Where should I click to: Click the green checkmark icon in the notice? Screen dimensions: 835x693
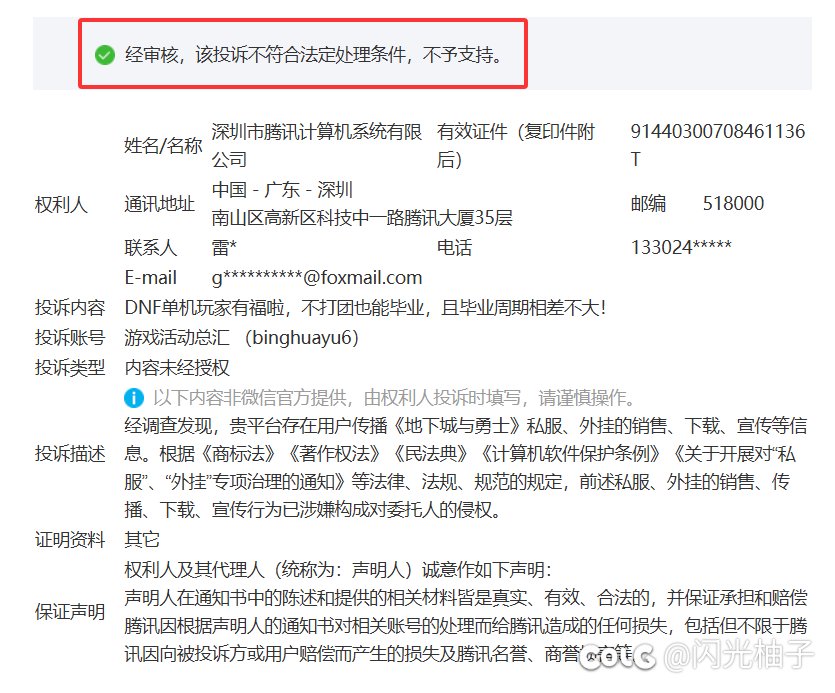(105, 55)
